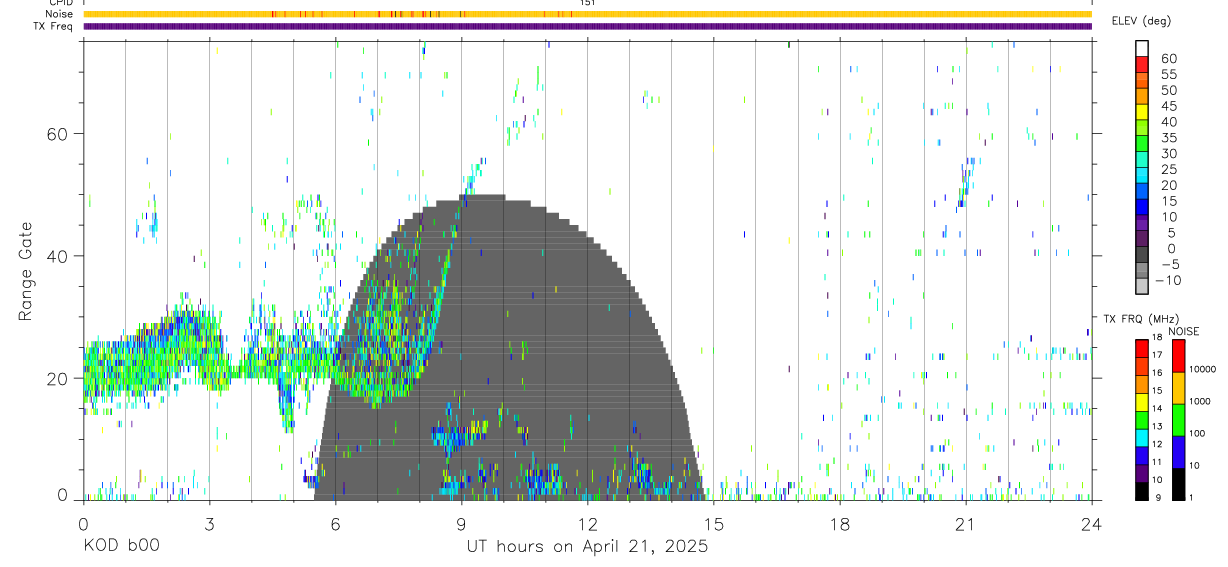1228x567 pixels.
Task: Click the '16' label on TX FRQ colorbar
Action: (x=1157, y=373)
